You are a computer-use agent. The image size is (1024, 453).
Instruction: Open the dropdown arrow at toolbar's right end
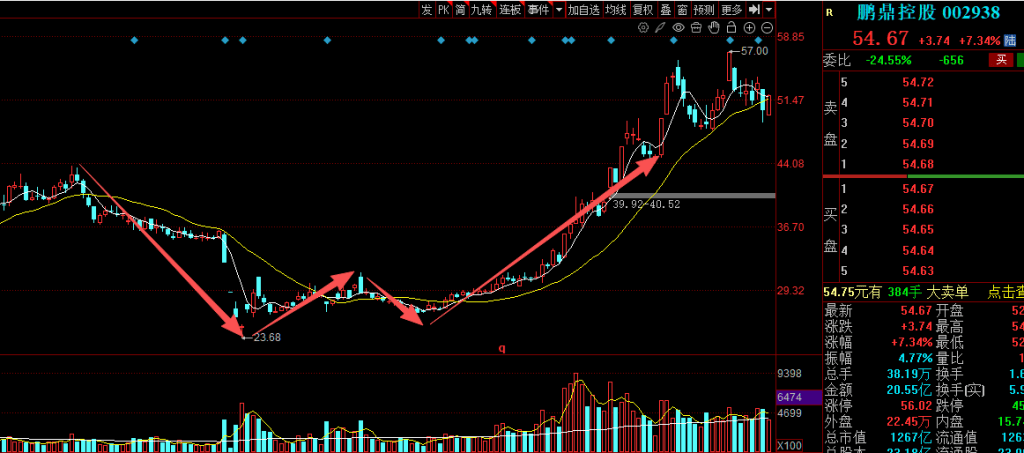768,9
